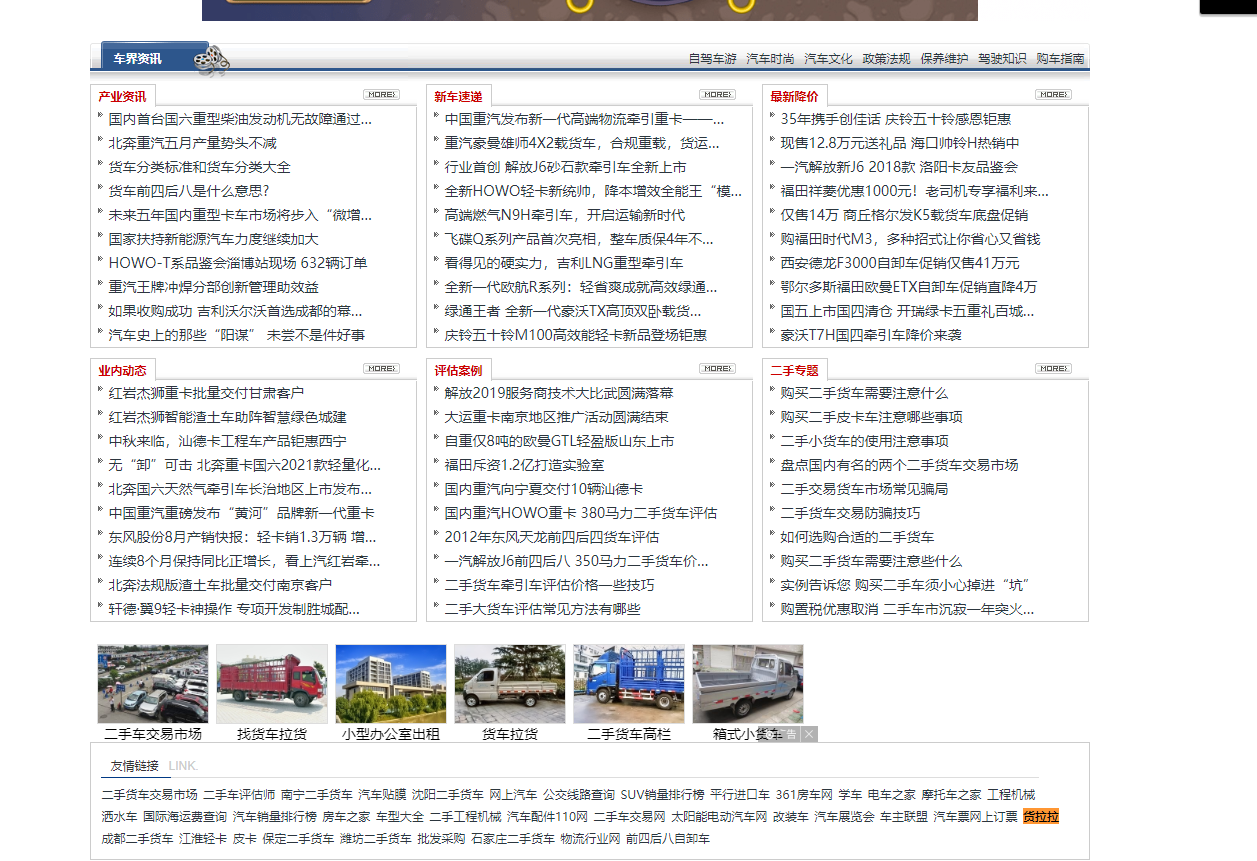
Task: Close the small advertisement with the × button
Action: click(807, 733)
